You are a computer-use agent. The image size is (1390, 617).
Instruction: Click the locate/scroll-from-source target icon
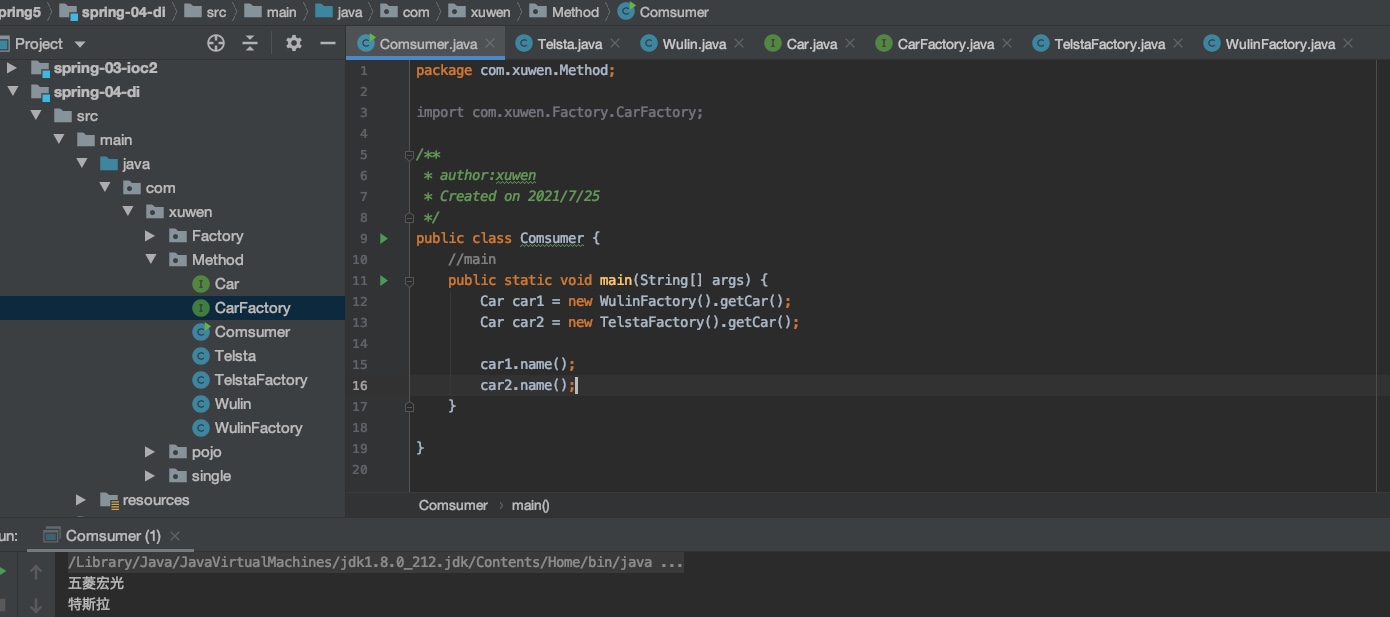pyautogui.click(x=216, y=43)
